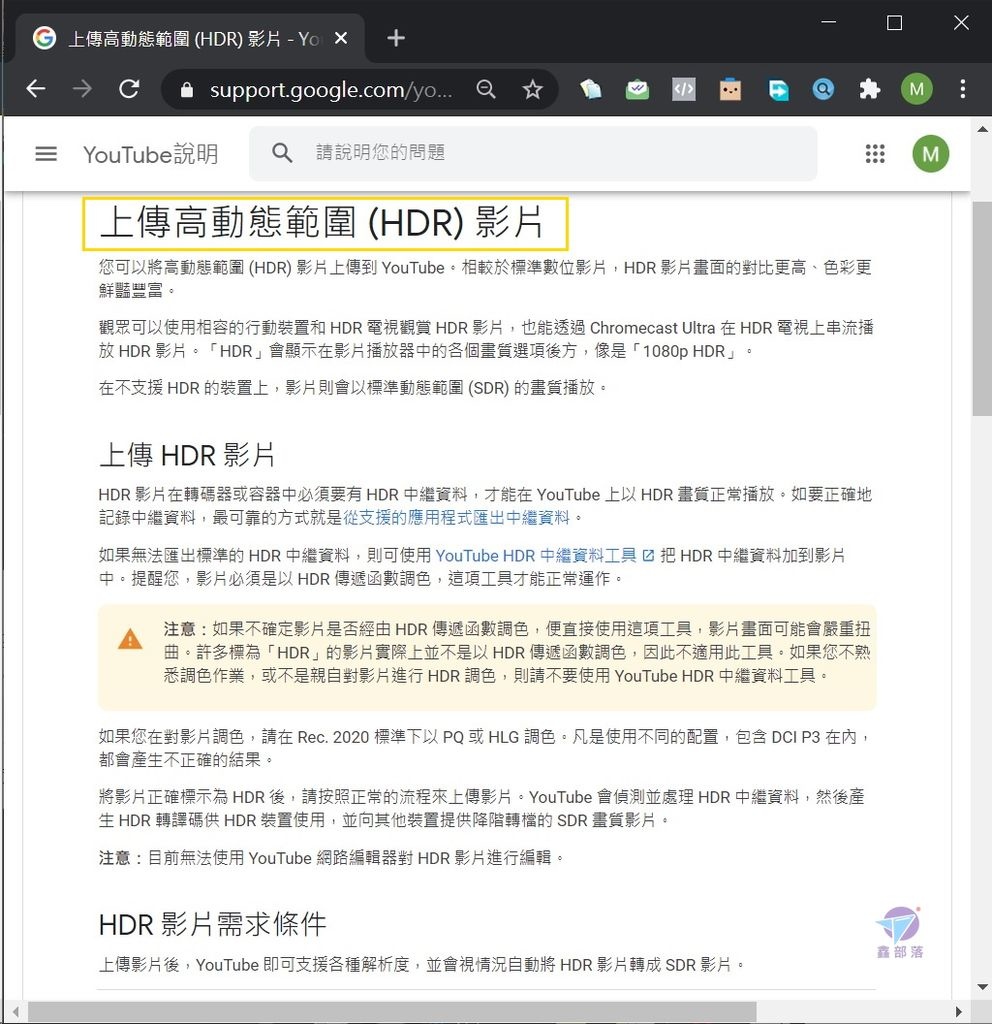Screen dimensions: 992x1024
Task: Open the Extensions puzzle piece menu
Action: click(x=870, y=89)
